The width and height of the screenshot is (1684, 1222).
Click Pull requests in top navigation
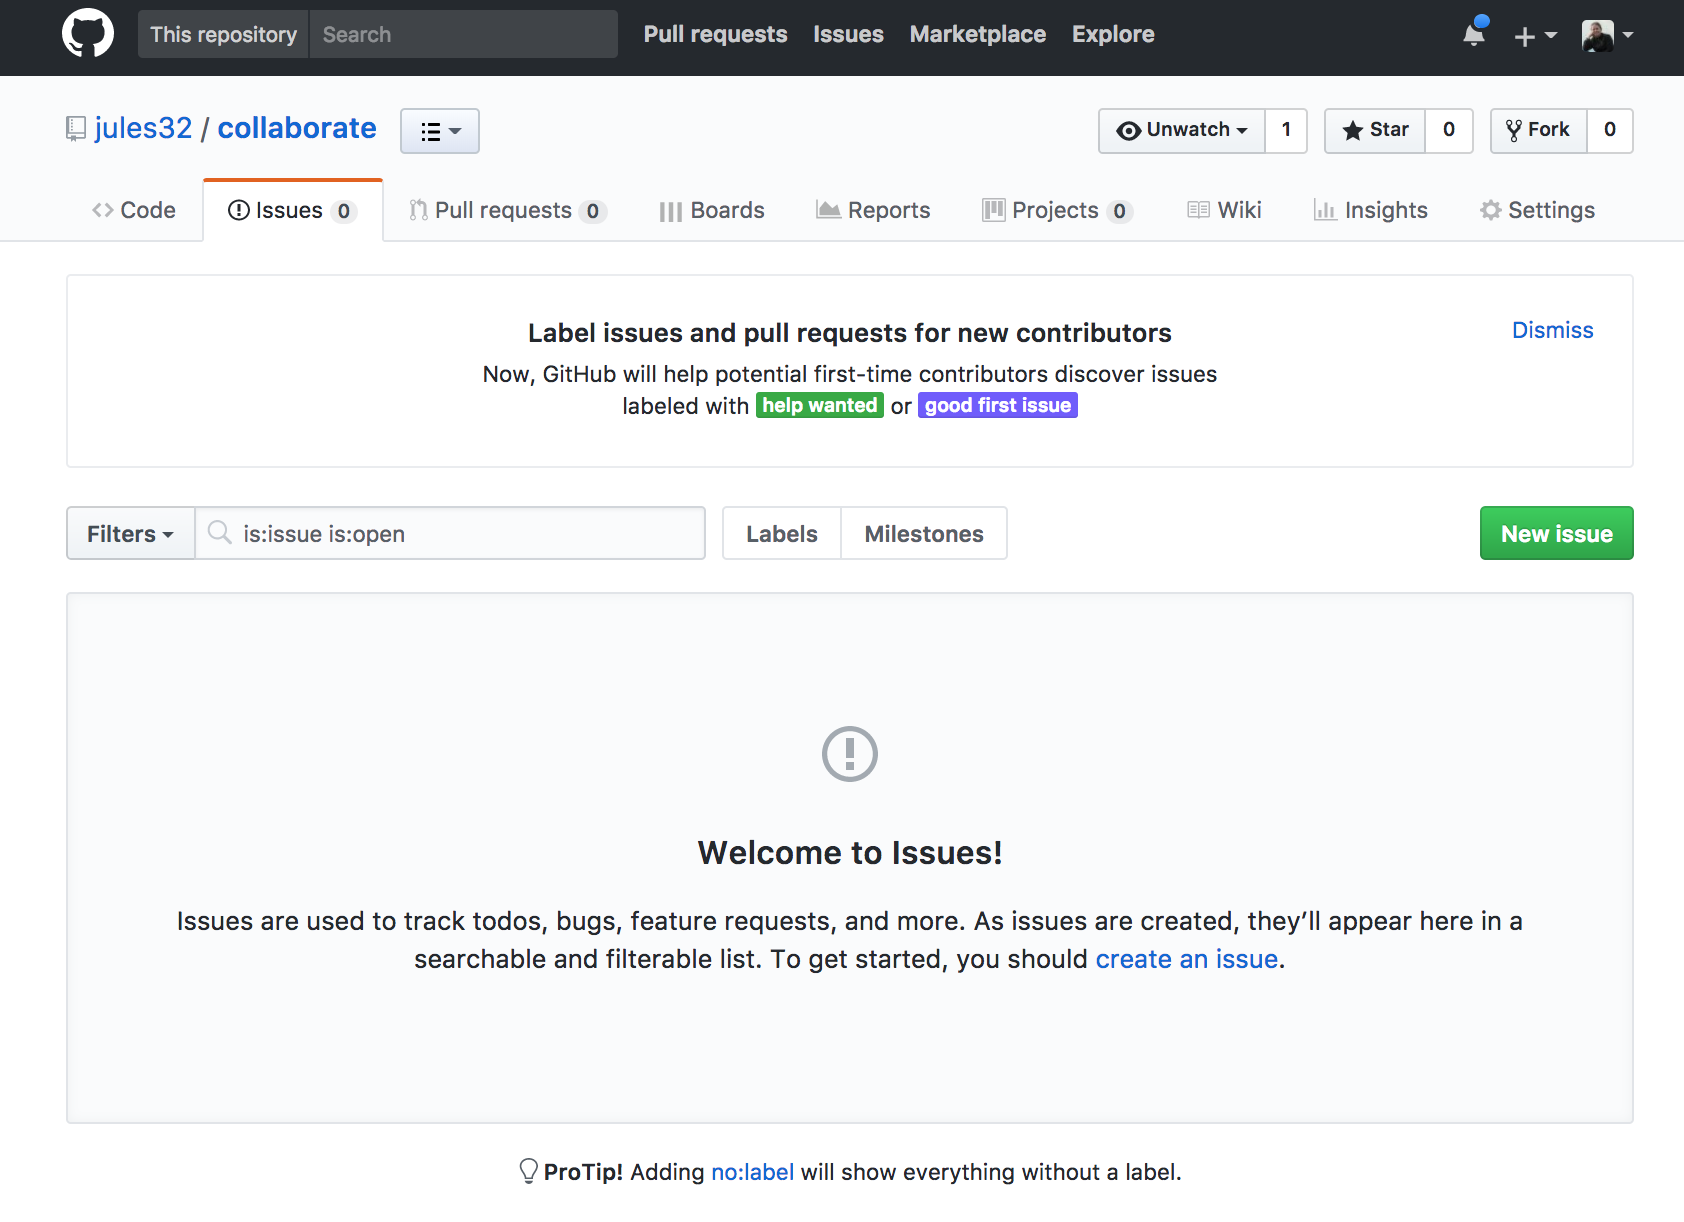(x=715, y=34)
